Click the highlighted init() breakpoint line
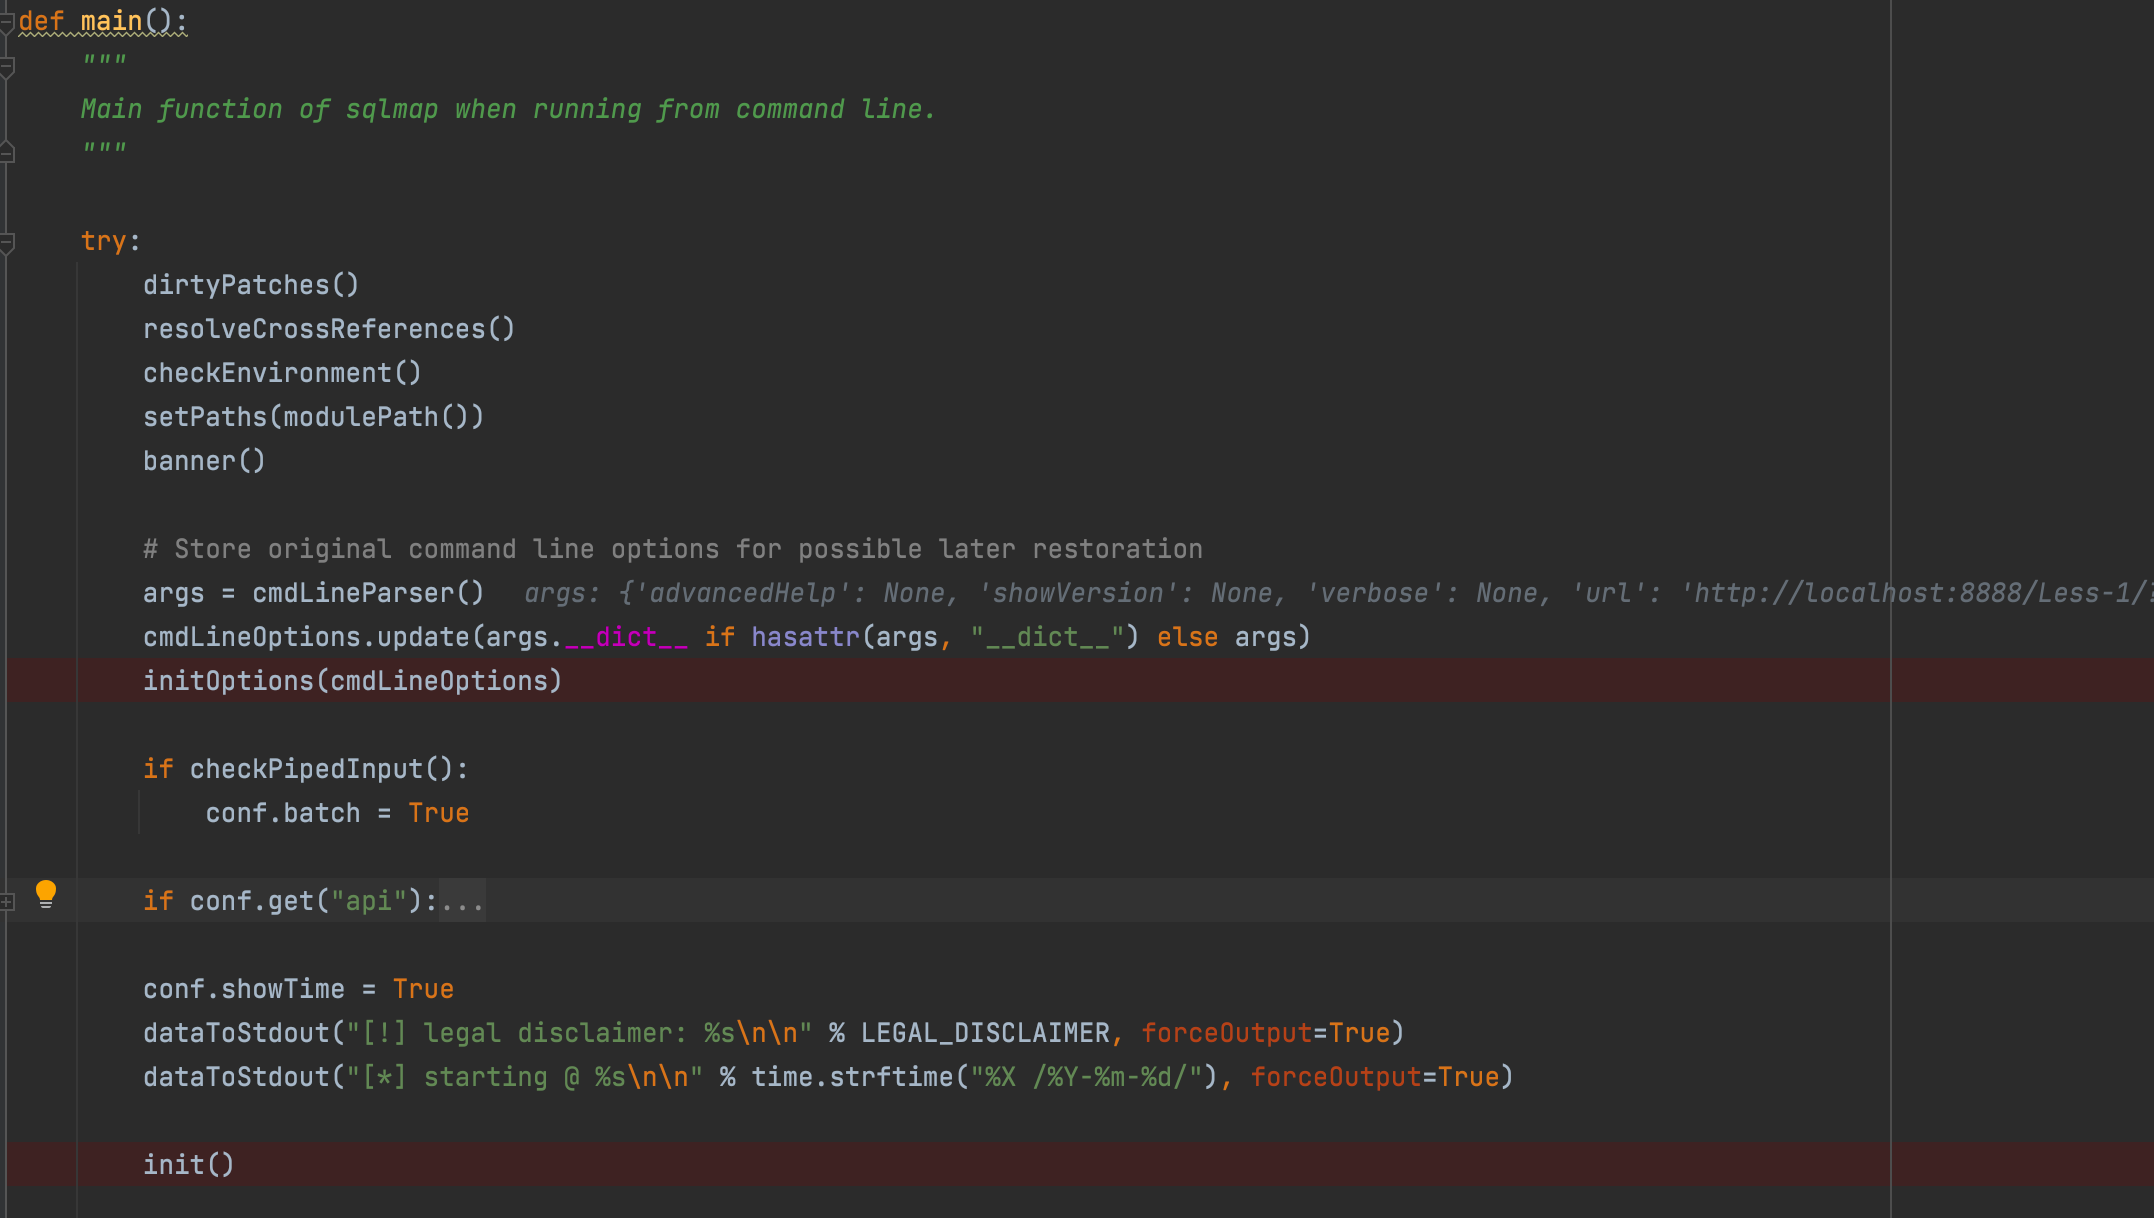Viewport: 2154px width, 1218px height. tap(188, 1165)
